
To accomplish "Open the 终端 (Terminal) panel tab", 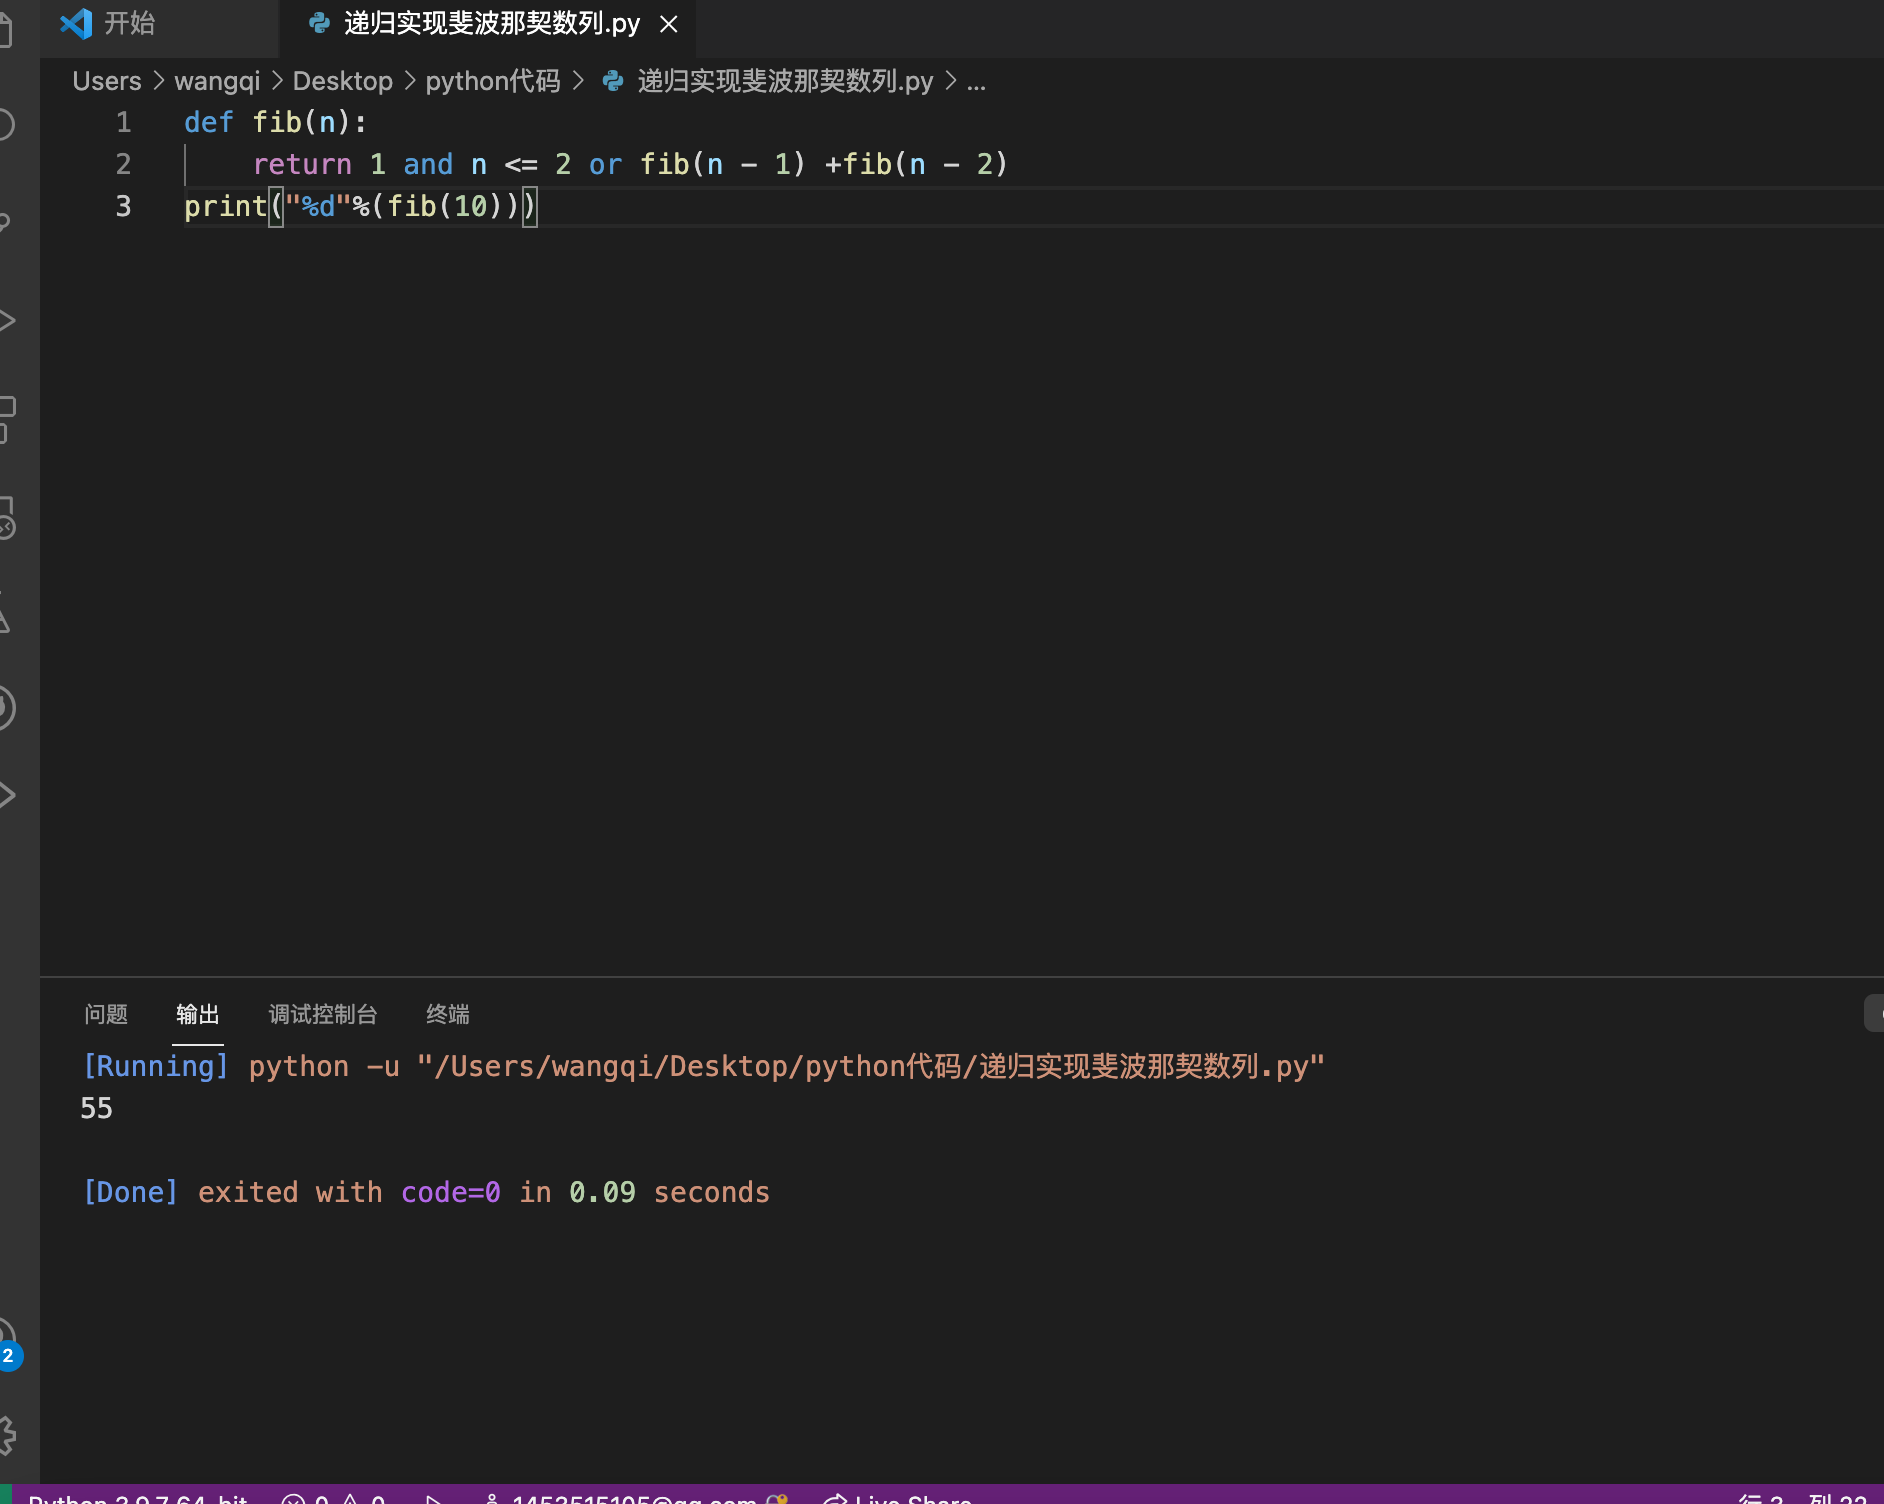I will point(448,1014).
